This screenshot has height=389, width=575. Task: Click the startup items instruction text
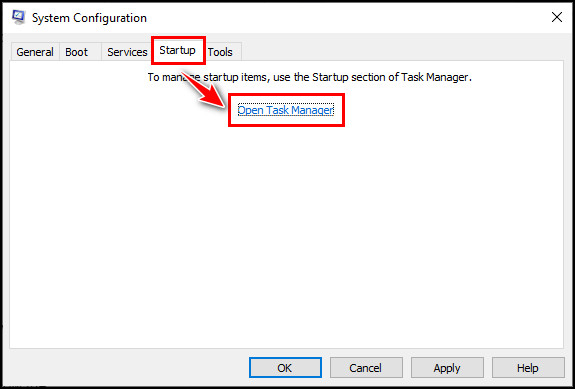coord(310,77)
